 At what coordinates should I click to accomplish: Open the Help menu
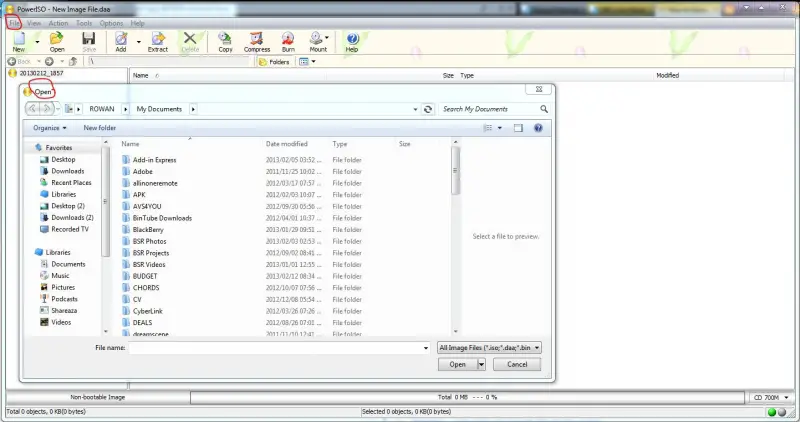pyautogui.click(x=137, y=23)
